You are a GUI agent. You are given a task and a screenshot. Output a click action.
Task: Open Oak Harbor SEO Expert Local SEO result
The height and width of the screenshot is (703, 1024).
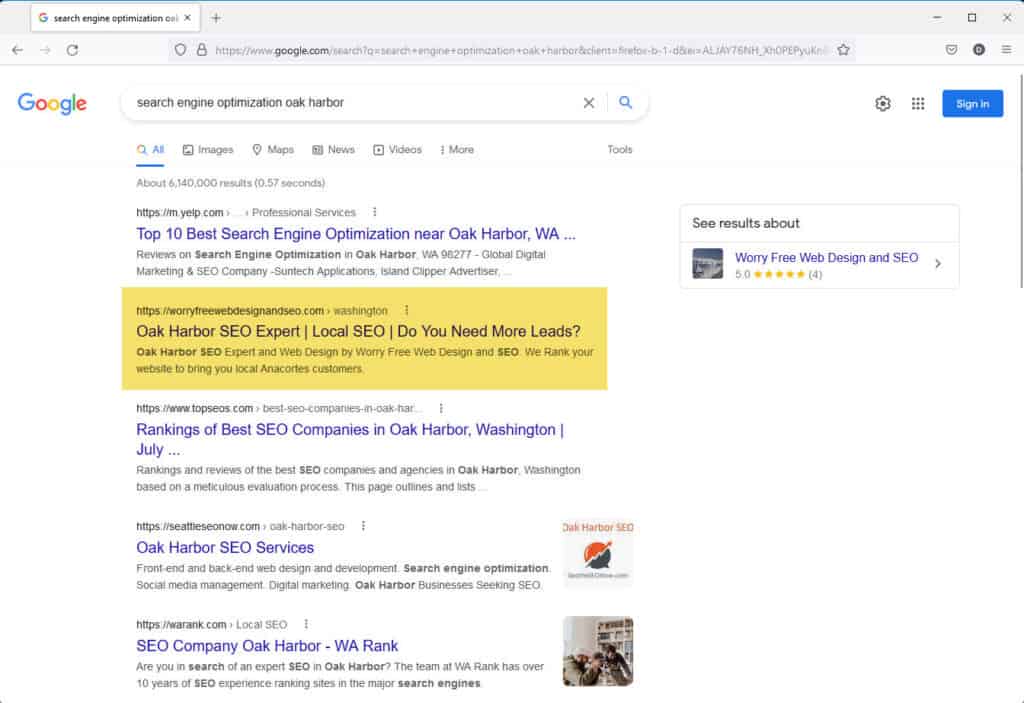coord(358,331)
